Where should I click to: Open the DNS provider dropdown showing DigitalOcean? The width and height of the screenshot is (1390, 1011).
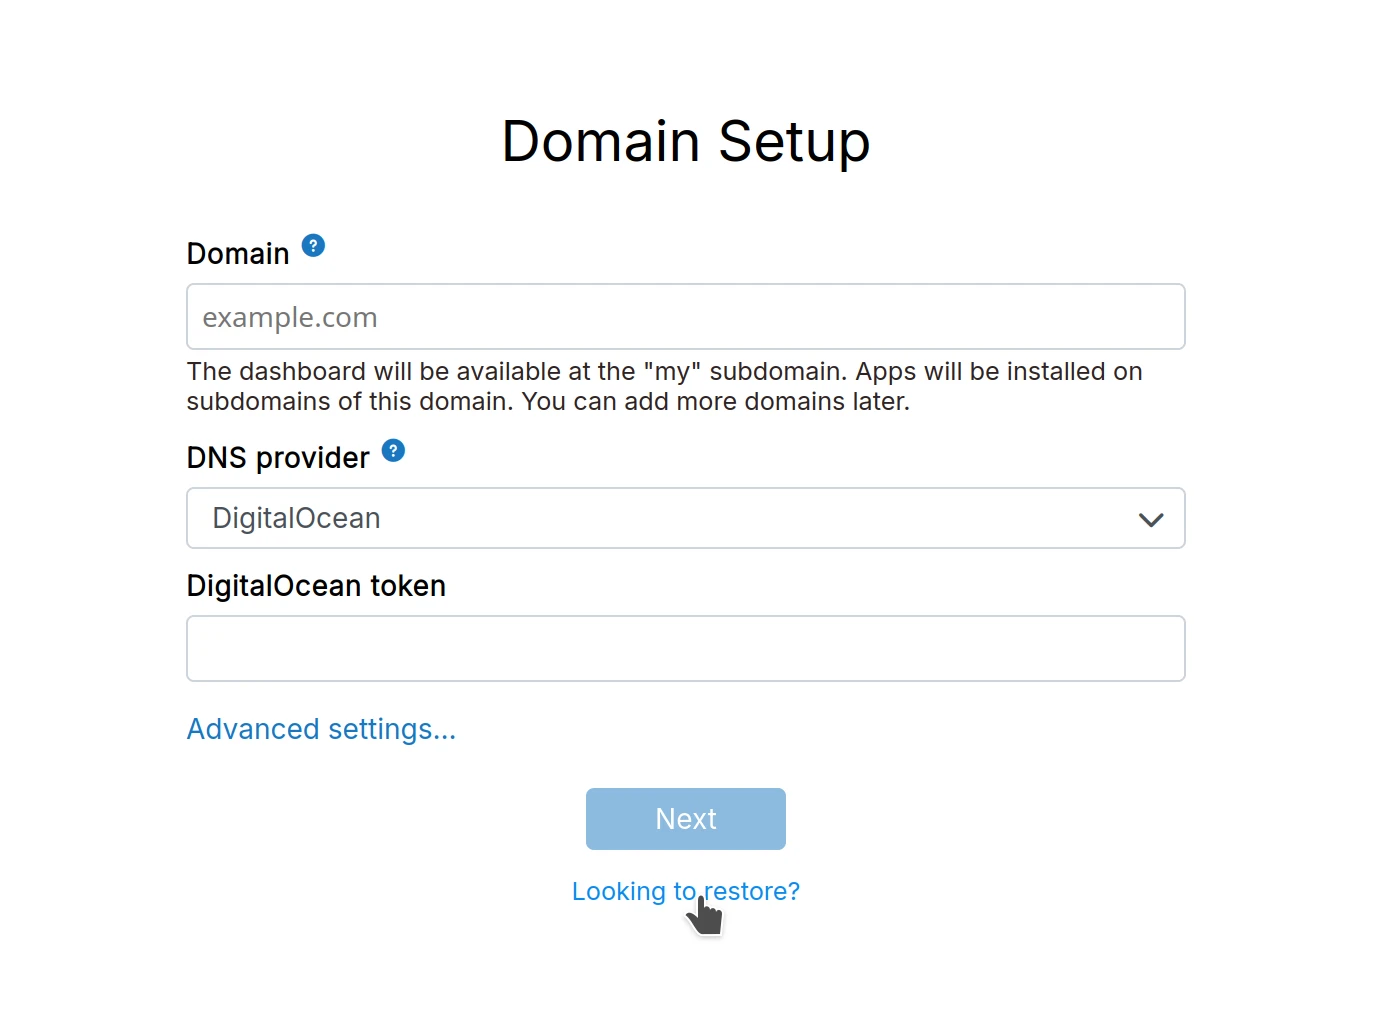coord(685,518)
